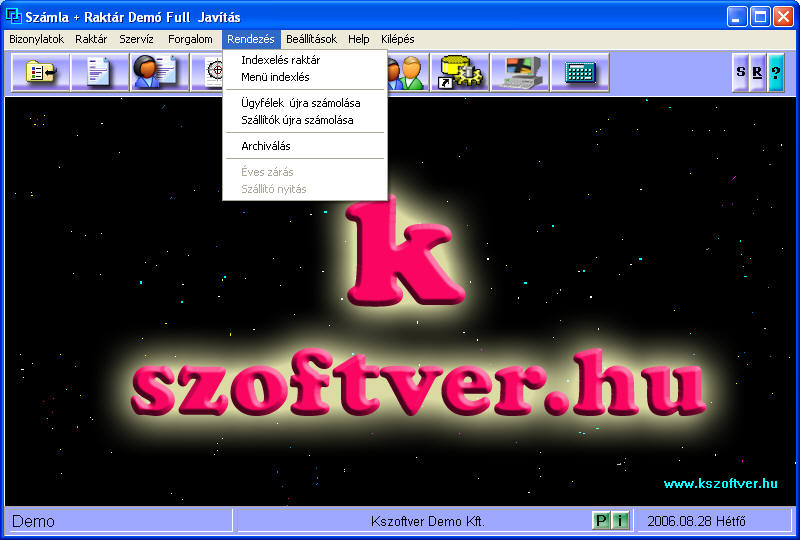The width and height of the screenshot is (800, 540).
Task: Open the Raktár menu
Action: click(91, 39)
